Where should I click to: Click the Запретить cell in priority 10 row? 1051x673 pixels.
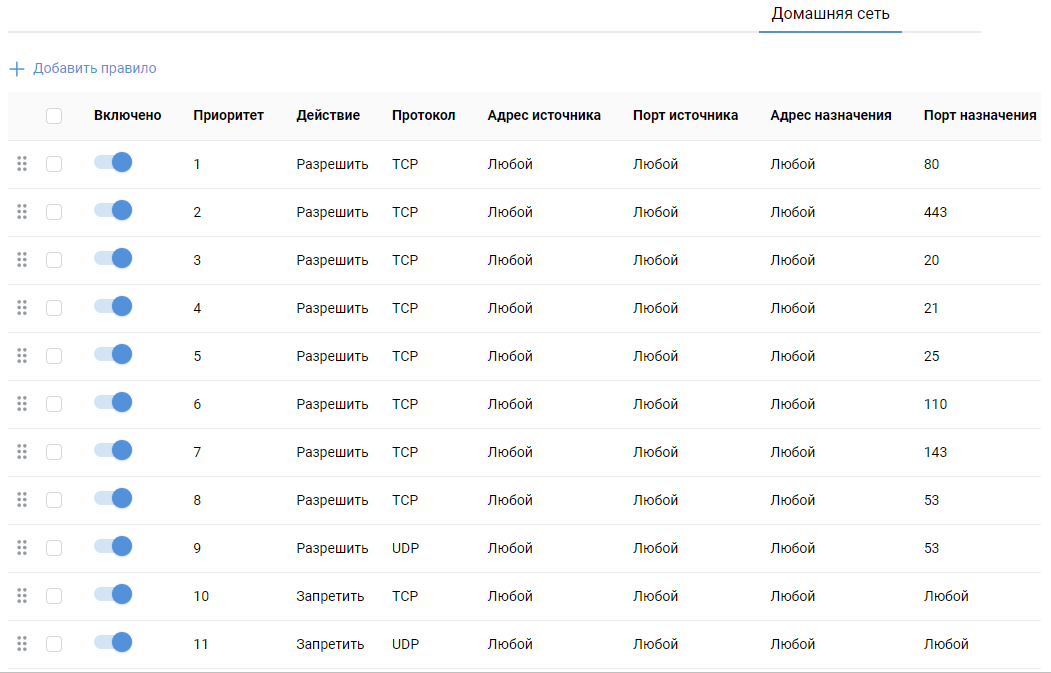point(330,597)
